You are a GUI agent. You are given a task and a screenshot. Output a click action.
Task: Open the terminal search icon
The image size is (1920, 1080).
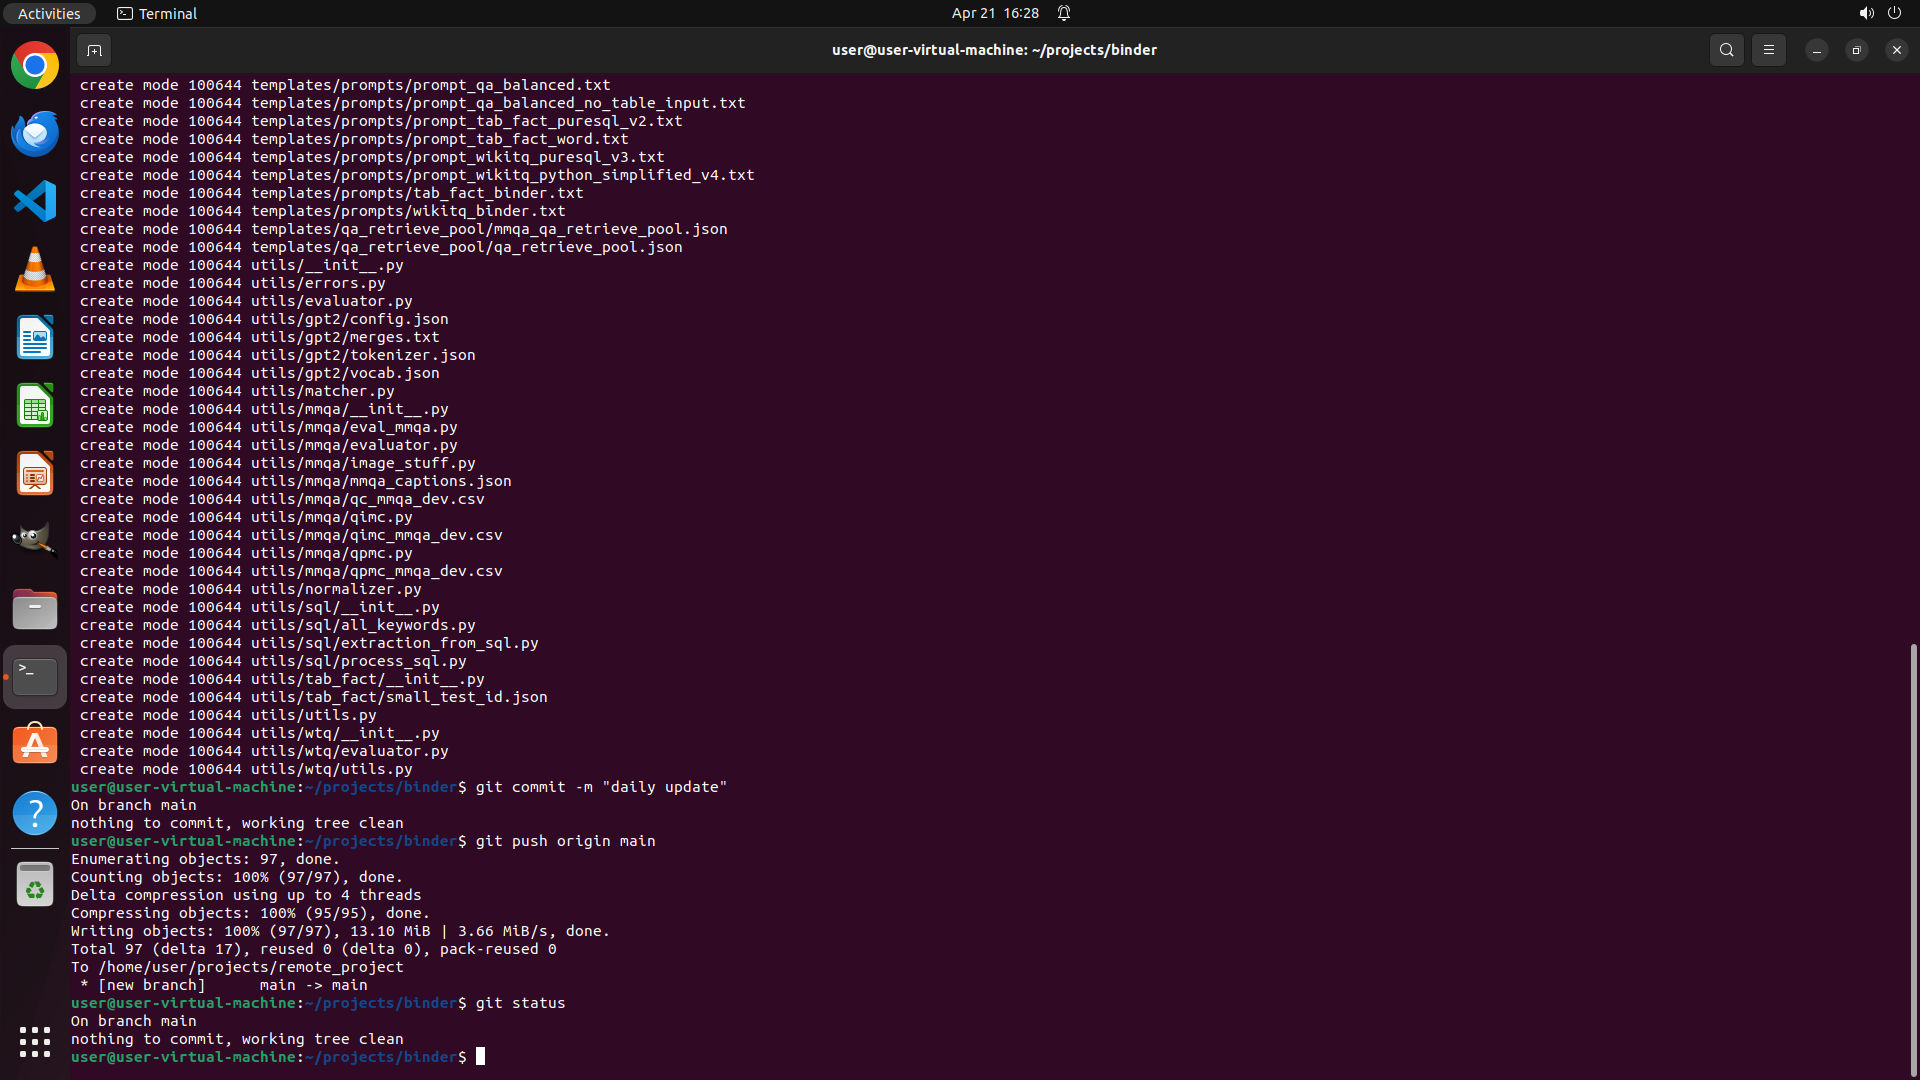pos(1726,50)
